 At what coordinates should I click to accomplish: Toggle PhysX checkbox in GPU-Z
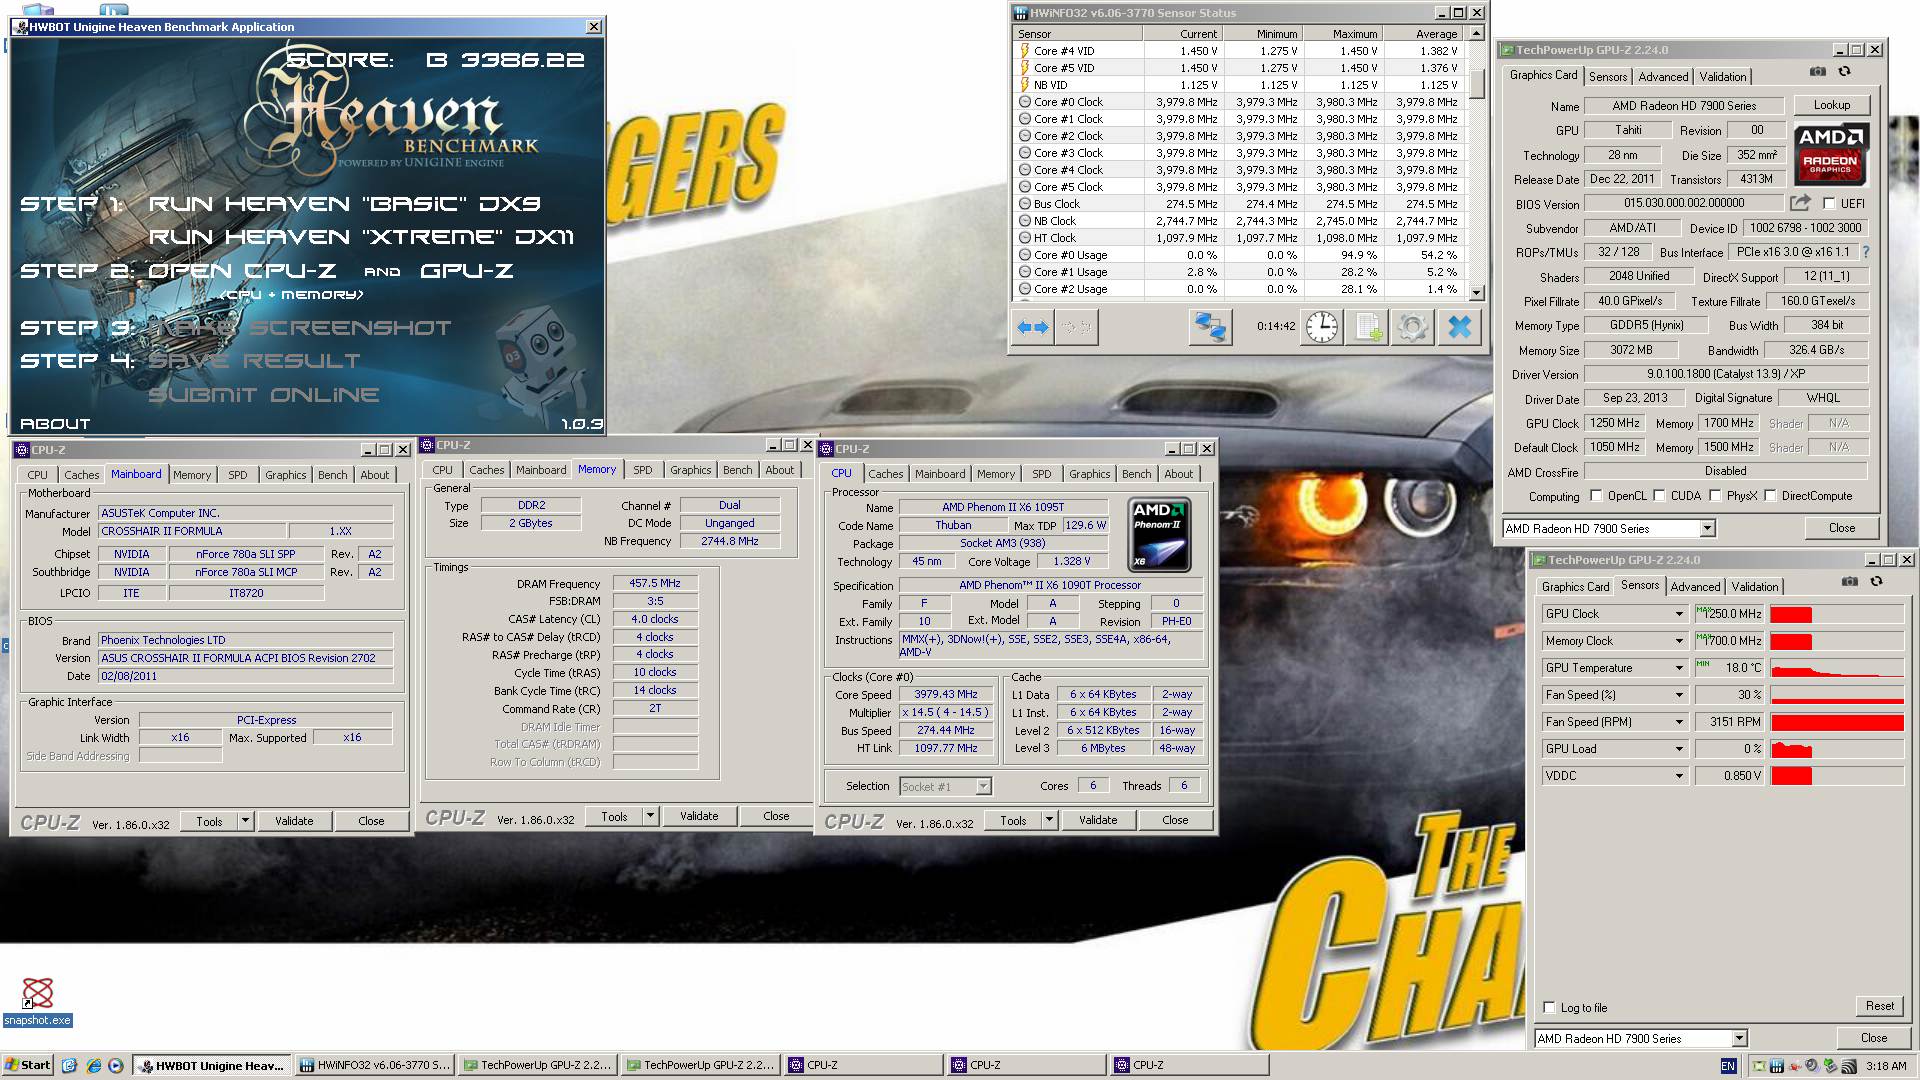(1715, 496)
